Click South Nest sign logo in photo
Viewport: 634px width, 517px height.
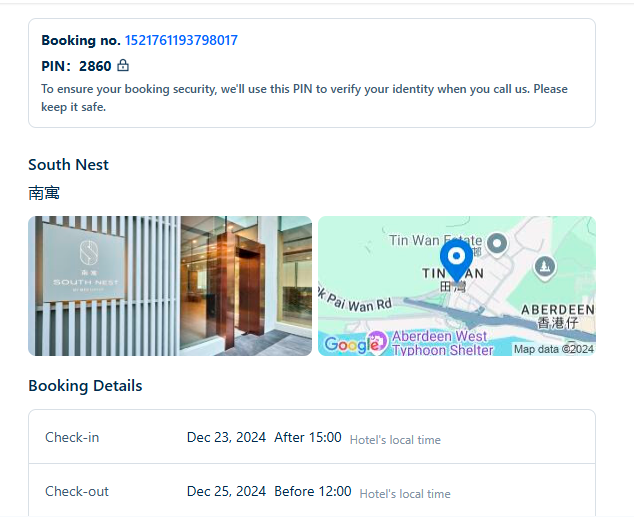point(89,252)
